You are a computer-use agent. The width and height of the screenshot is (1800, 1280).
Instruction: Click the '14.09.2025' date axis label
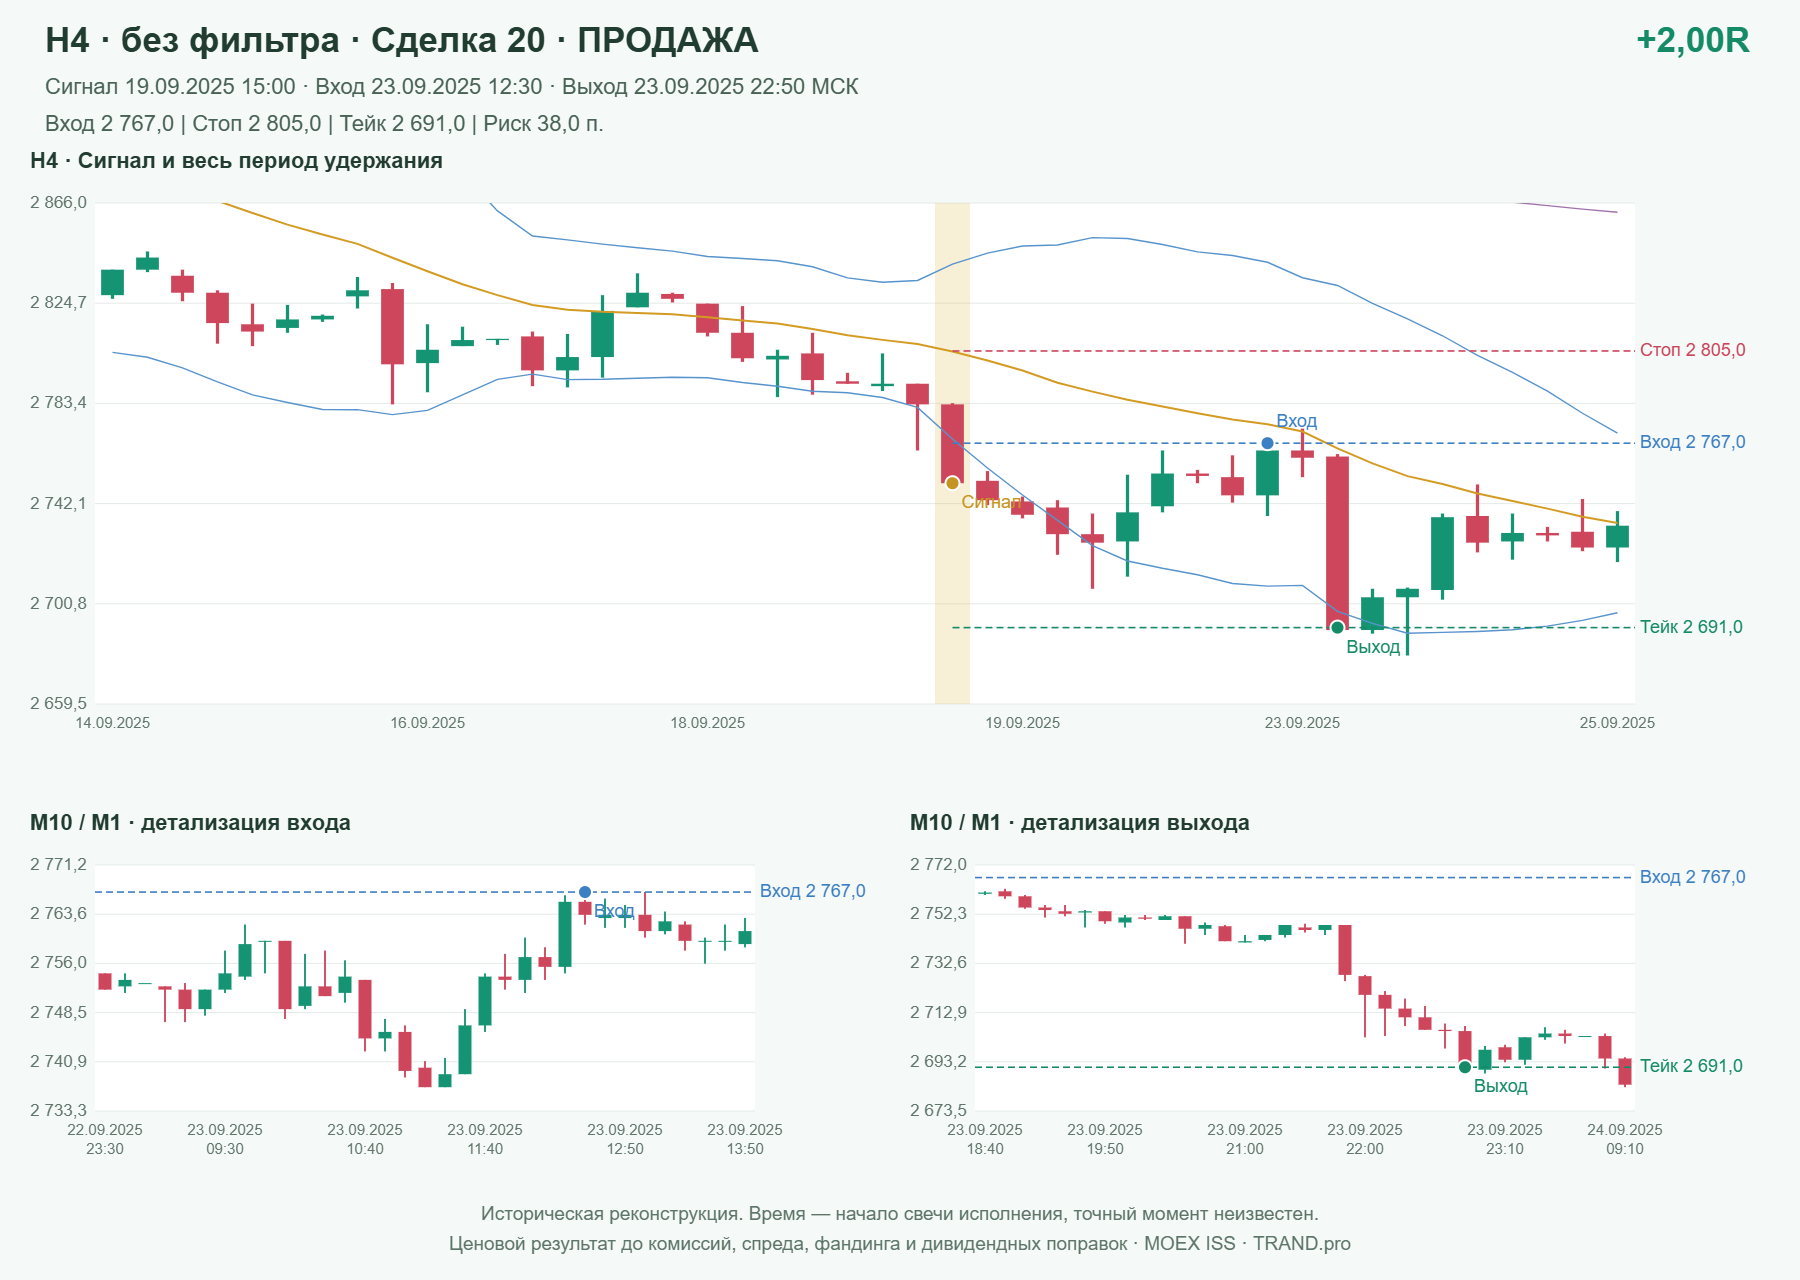pyautogui.click(x=113, y=723)
